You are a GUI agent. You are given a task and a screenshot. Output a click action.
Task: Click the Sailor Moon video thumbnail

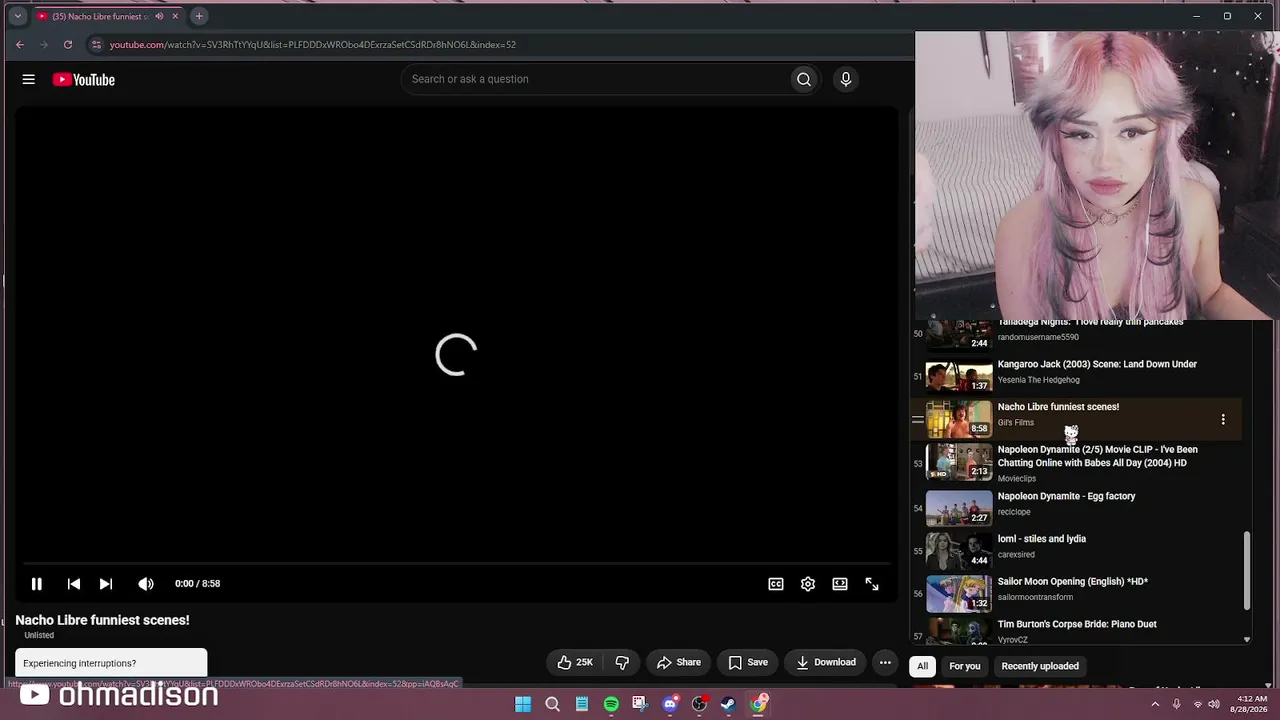coord(959,594)
